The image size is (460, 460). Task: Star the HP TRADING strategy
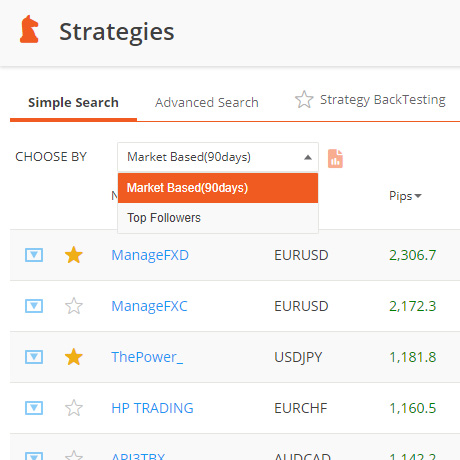pos(73,408)
